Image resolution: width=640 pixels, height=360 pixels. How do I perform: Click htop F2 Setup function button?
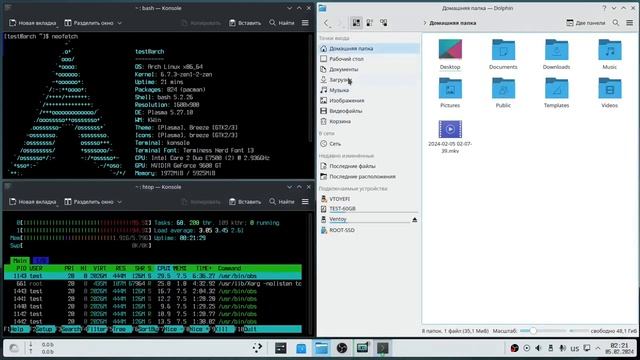pyautogui.click(x=43, y=329)
